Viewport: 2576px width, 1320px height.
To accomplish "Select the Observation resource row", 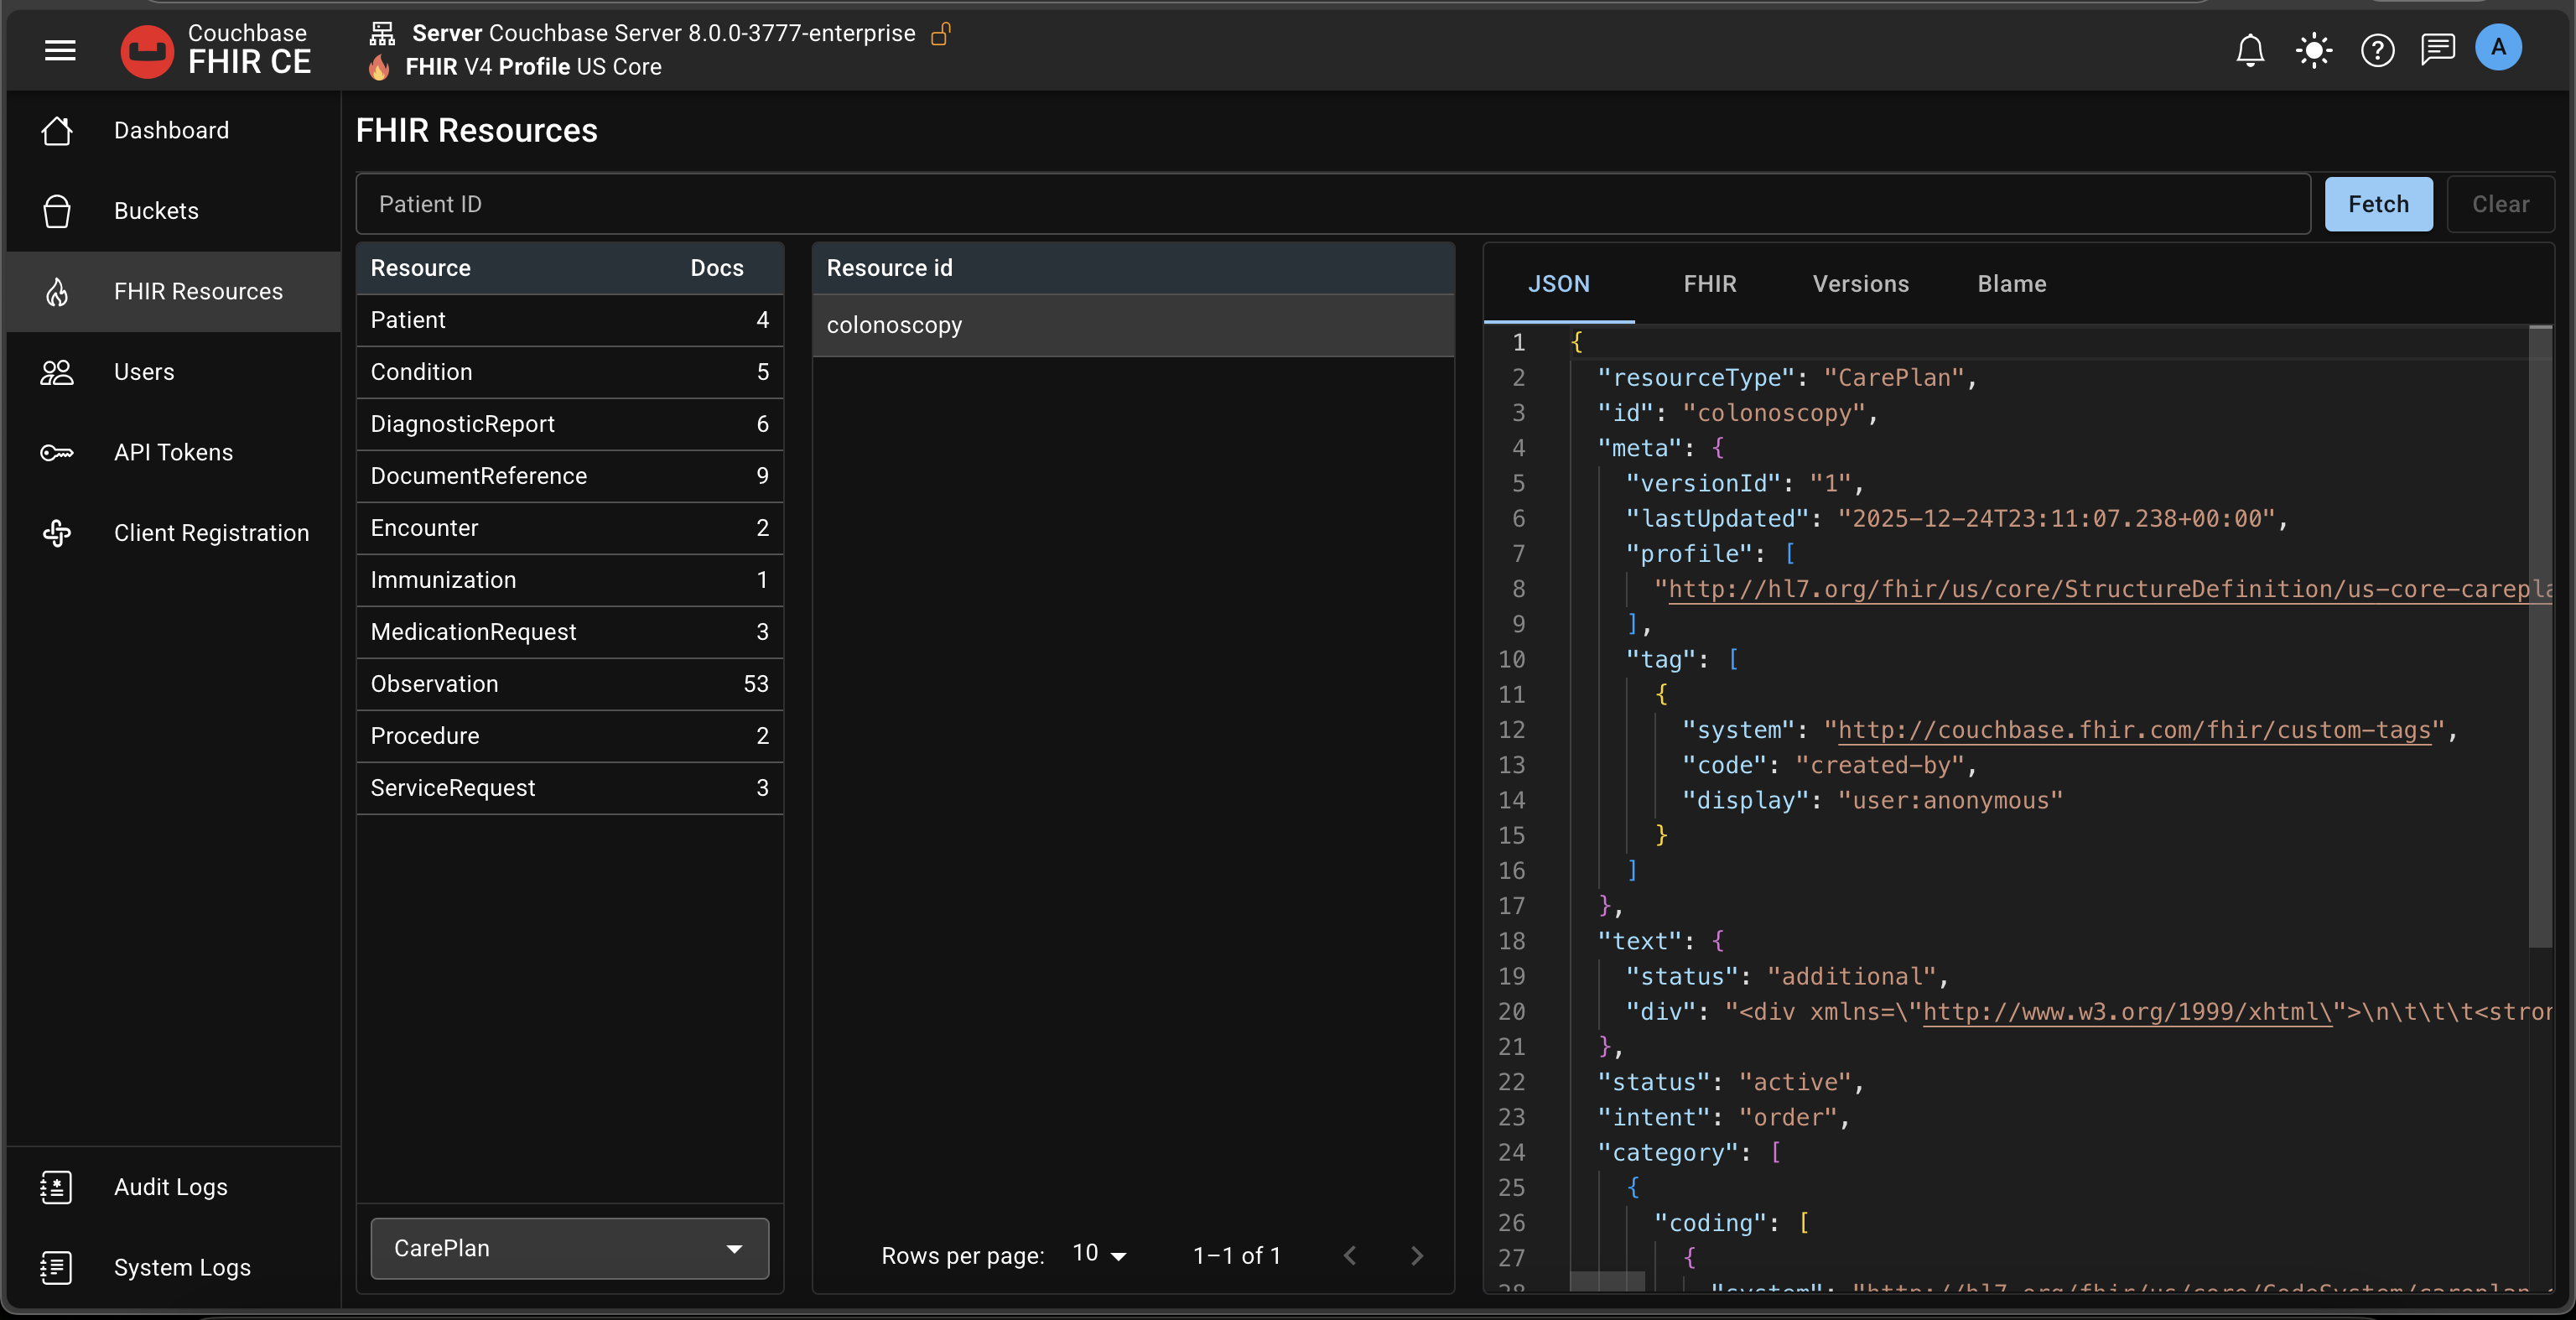I will pos(569,684).
